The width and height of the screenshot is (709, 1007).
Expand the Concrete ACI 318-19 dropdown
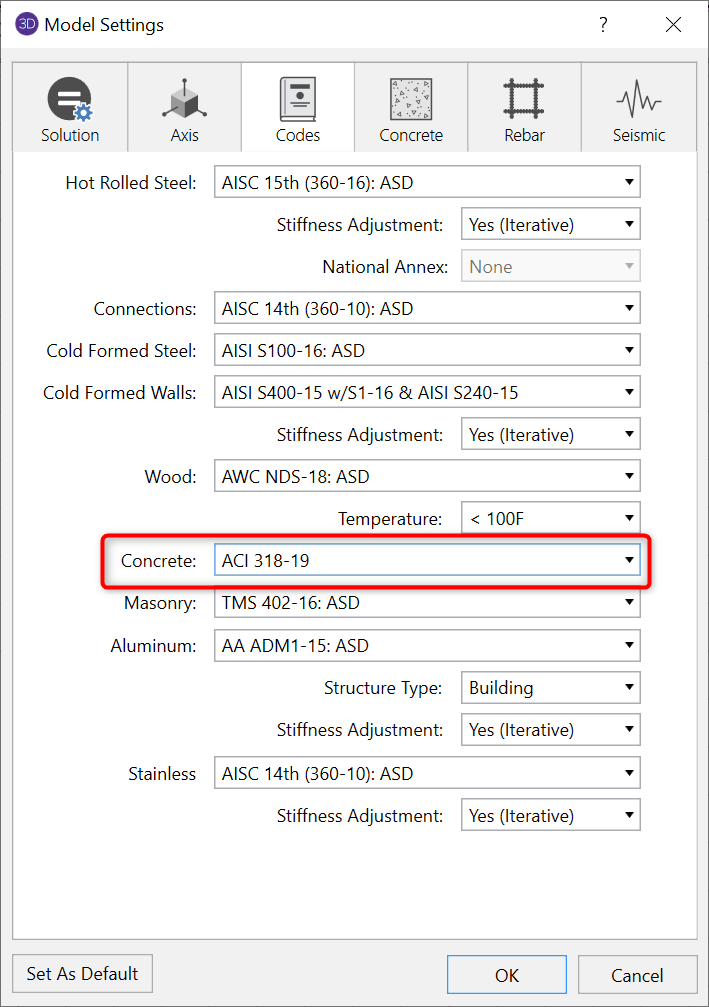tap(427, 561)
